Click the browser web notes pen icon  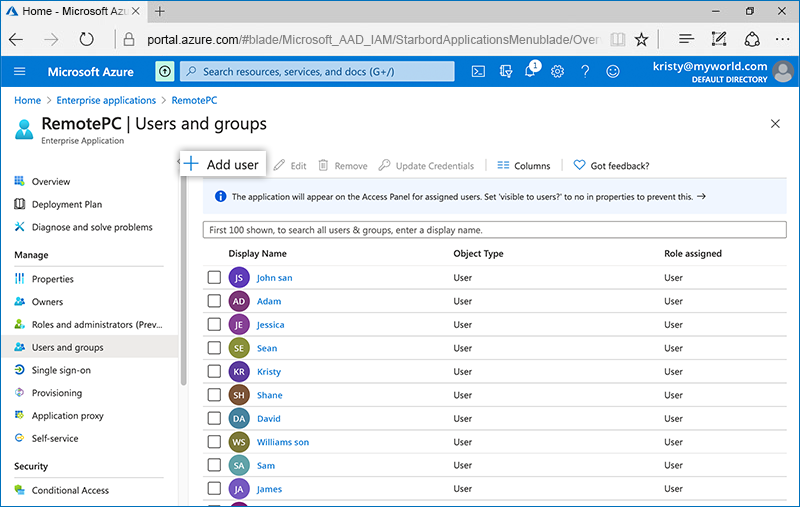click(719, 39)
